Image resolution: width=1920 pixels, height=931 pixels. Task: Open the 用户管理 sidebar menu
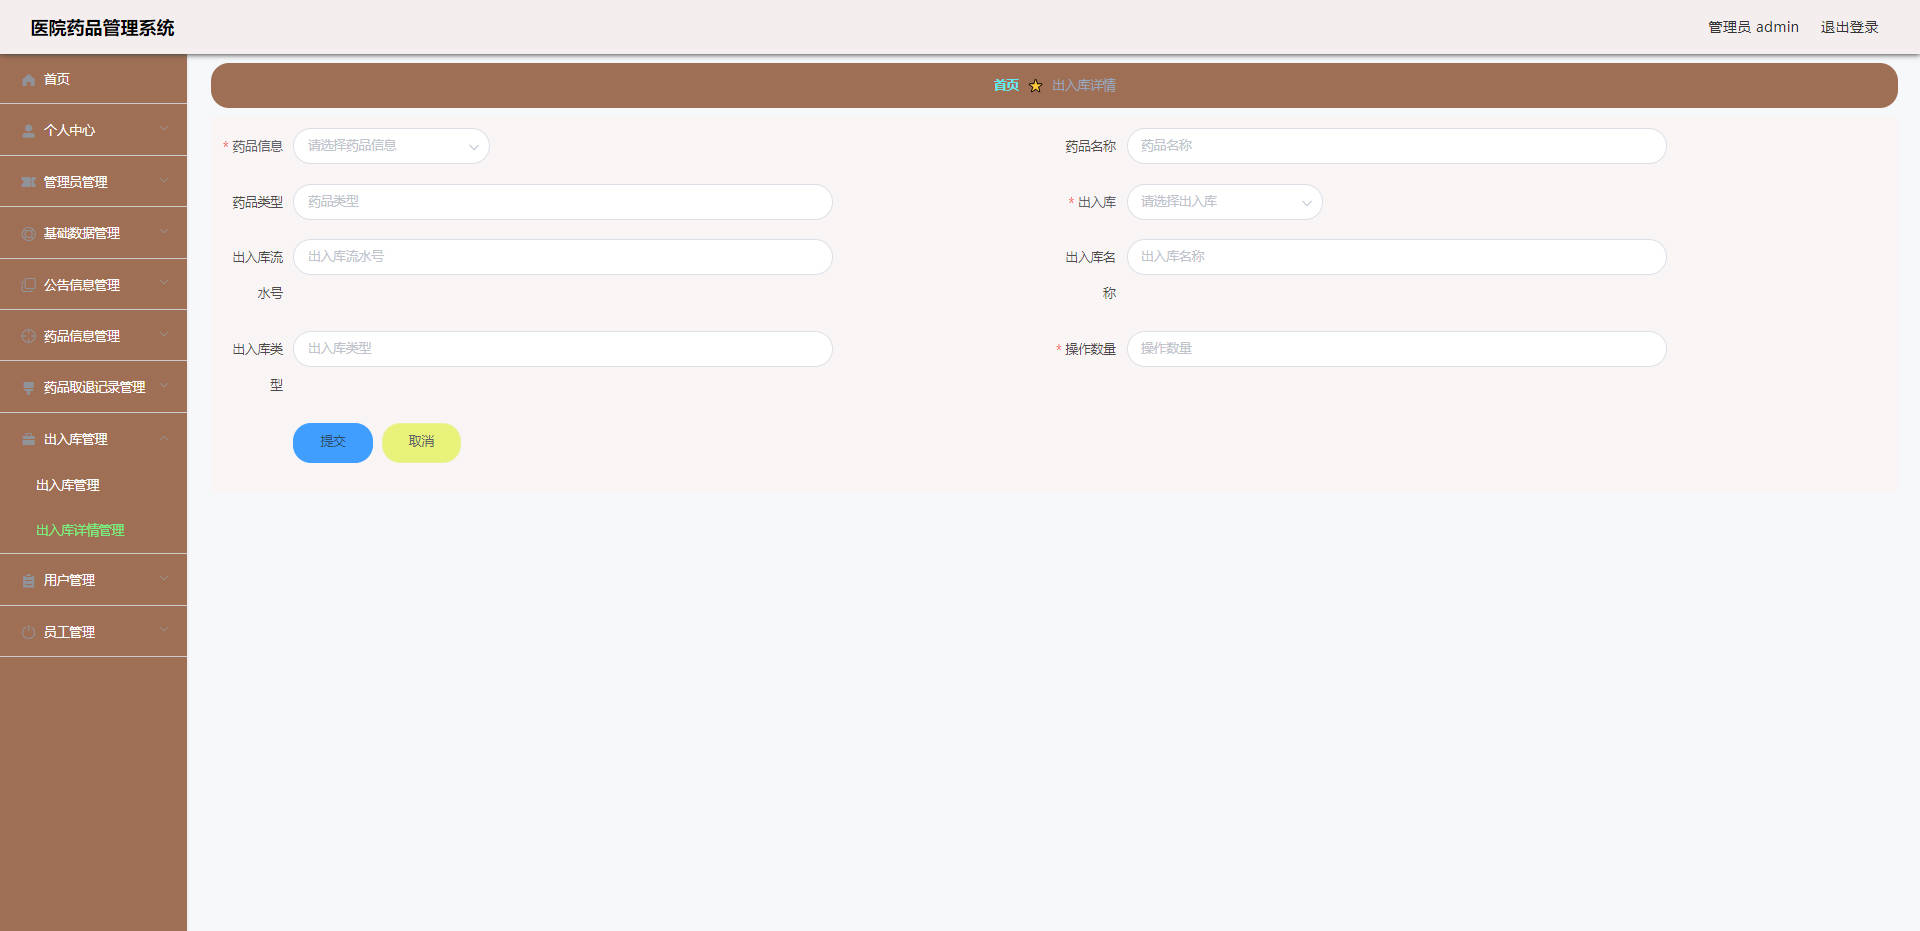[x=93, y=580]
